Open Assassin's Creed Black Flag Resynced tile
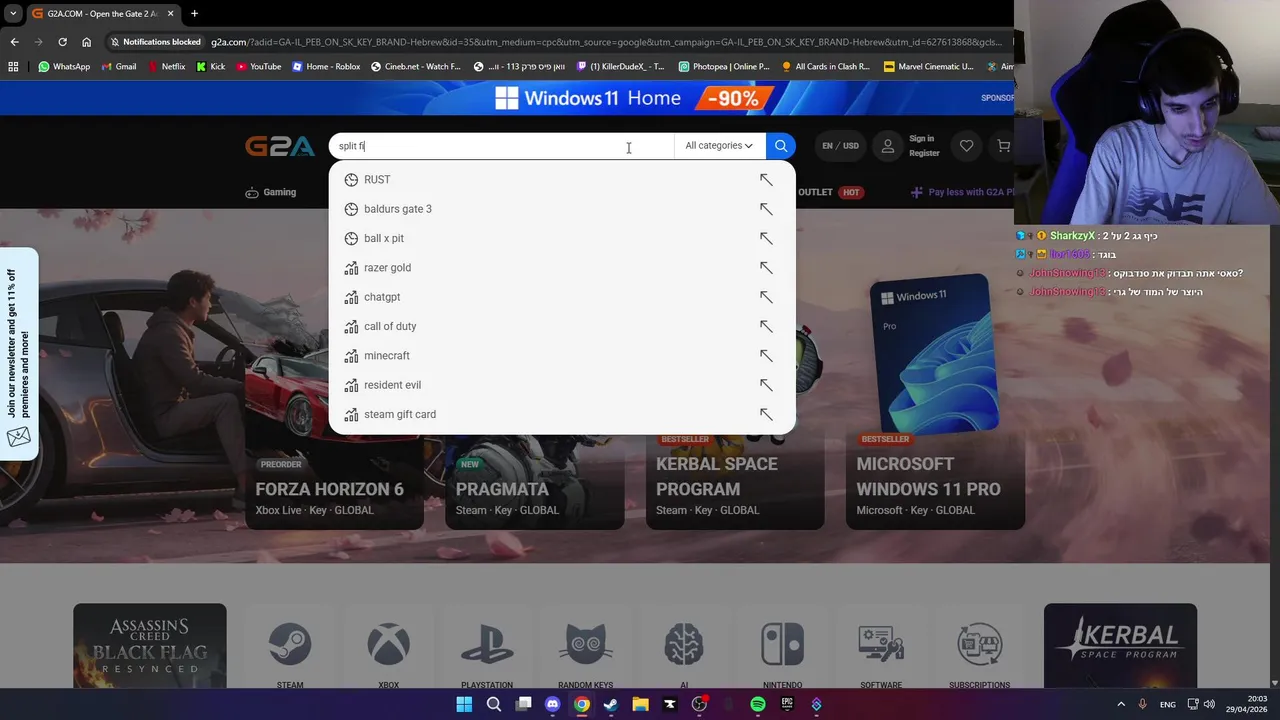 click(x=150, y=646)
